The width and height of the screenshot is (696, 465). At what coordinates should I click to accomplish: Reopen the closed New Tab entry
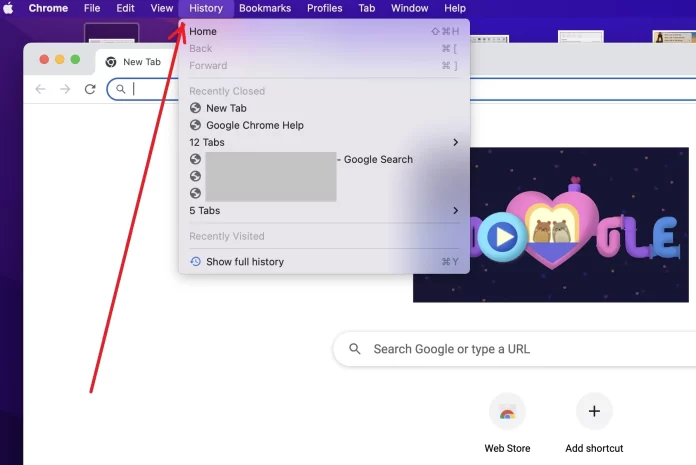click(324, 108)
